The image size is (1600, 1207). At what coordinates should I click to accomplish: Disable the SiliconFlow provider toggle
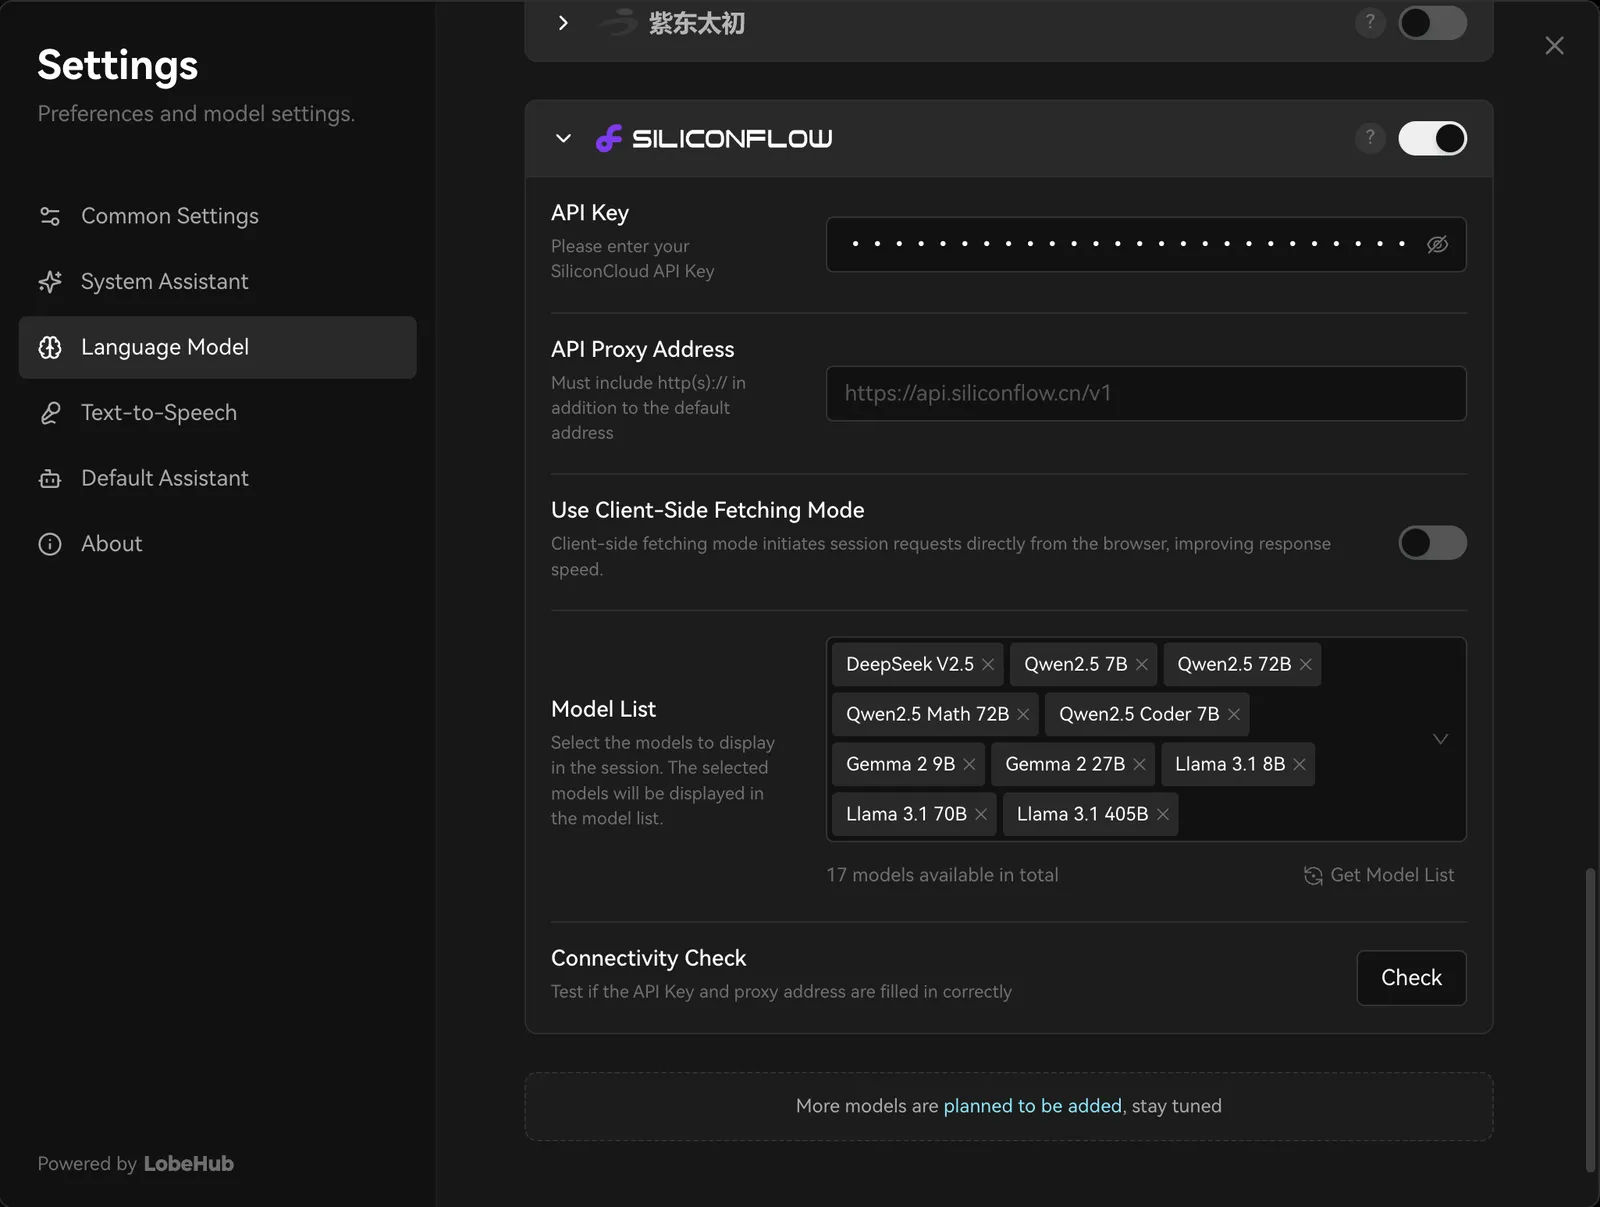pyautogui.click(x=1432, y=138)
